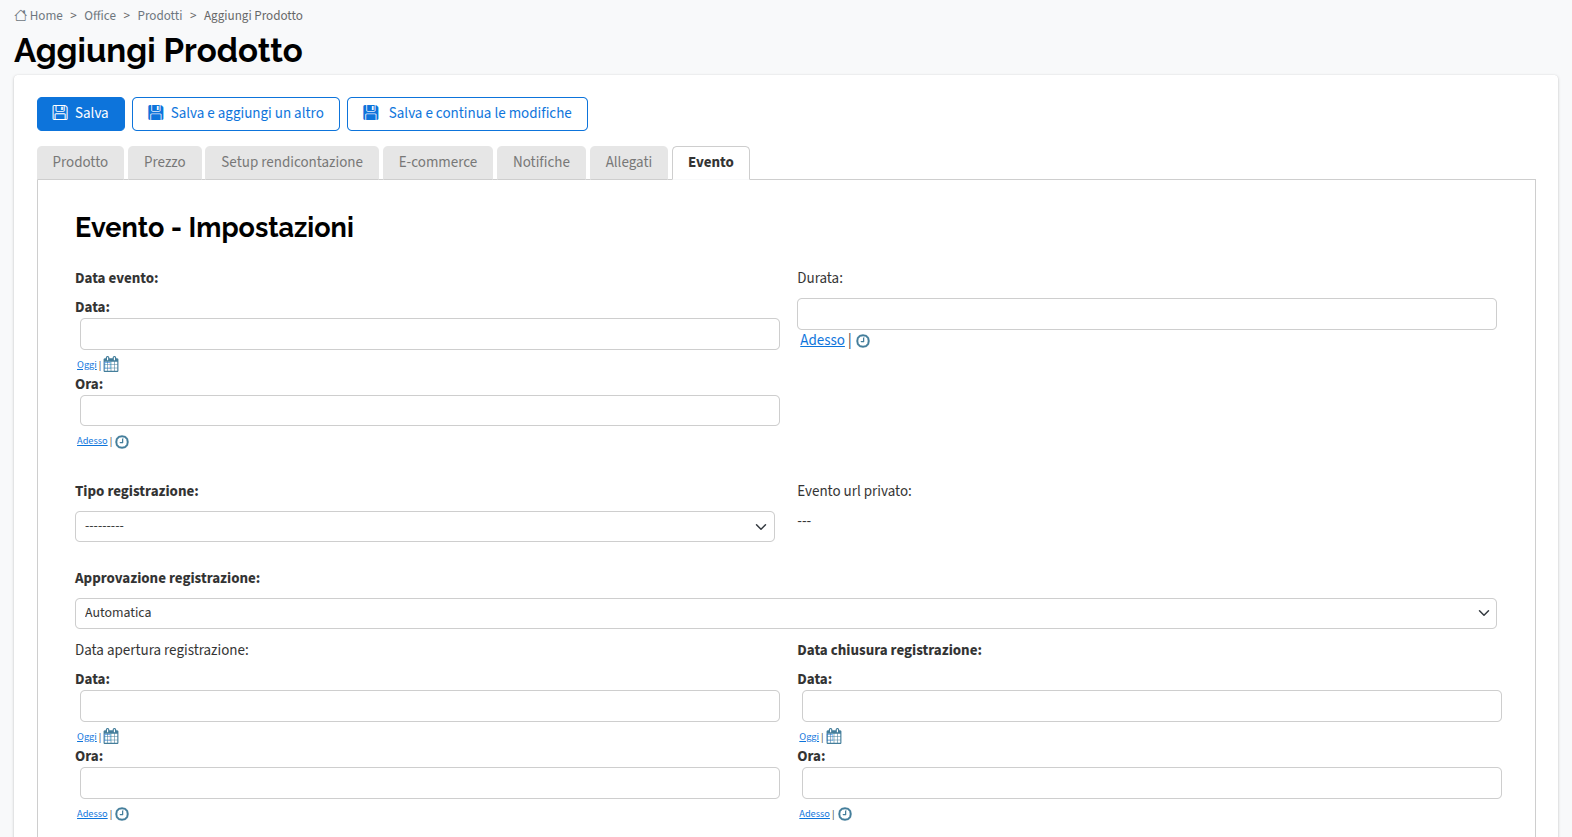The image size is (1572, 837).
Task: Open calendar for Data apertura registrazione
Action: 111,737
